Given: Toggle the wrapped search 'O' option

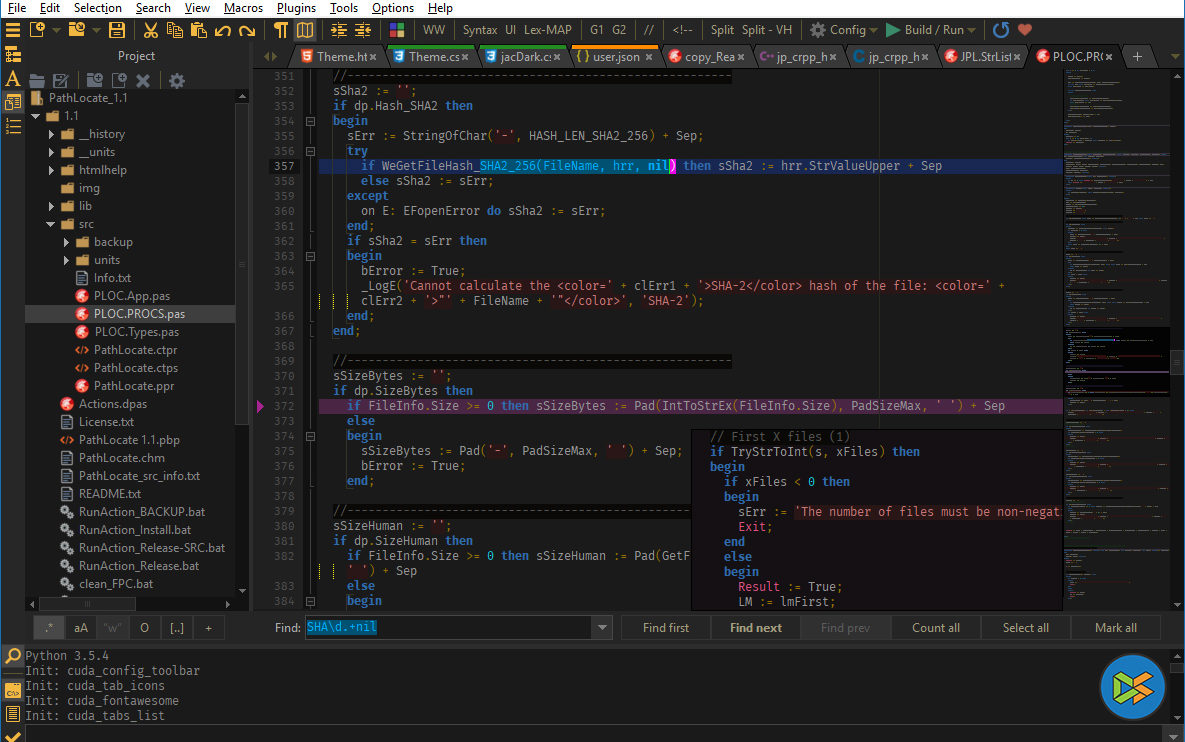Looking at the screenshot, I should tap(144, 628).
